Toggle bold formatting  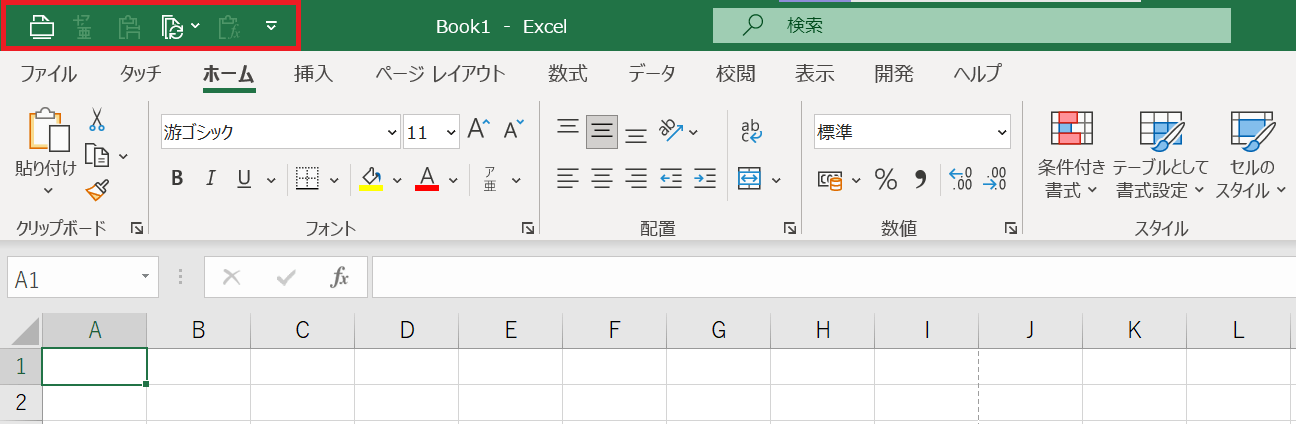pyautogui.click(x=177, y=179)
